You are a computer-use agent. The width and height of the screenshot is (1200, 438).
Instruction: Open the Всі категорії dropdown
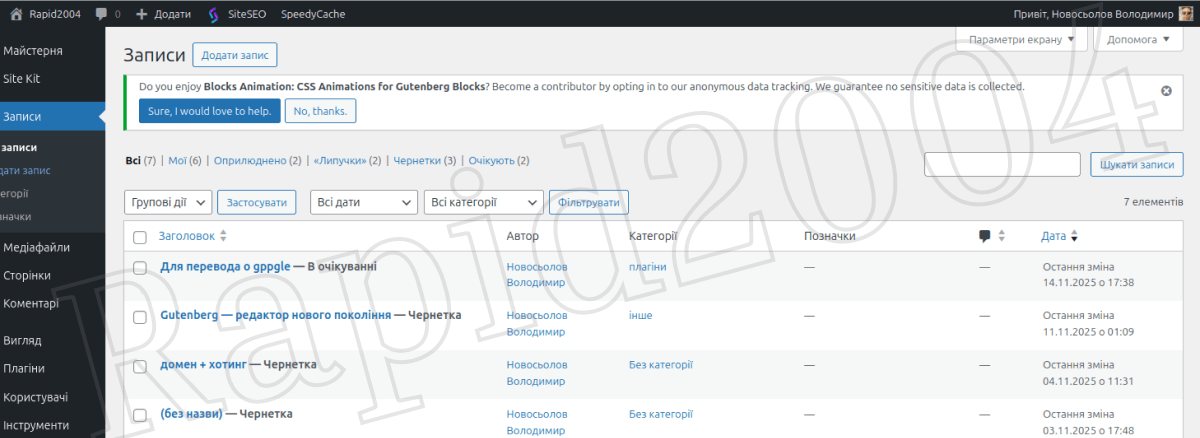click(x=483, y=202)
